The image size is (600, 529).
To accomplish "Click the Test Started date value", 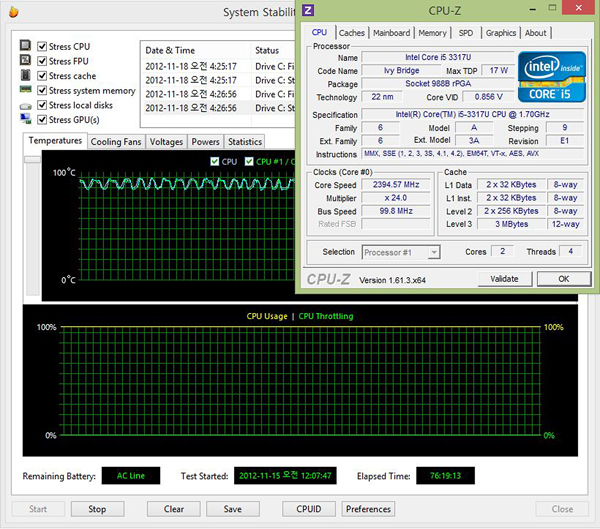I will click(285, 475).
